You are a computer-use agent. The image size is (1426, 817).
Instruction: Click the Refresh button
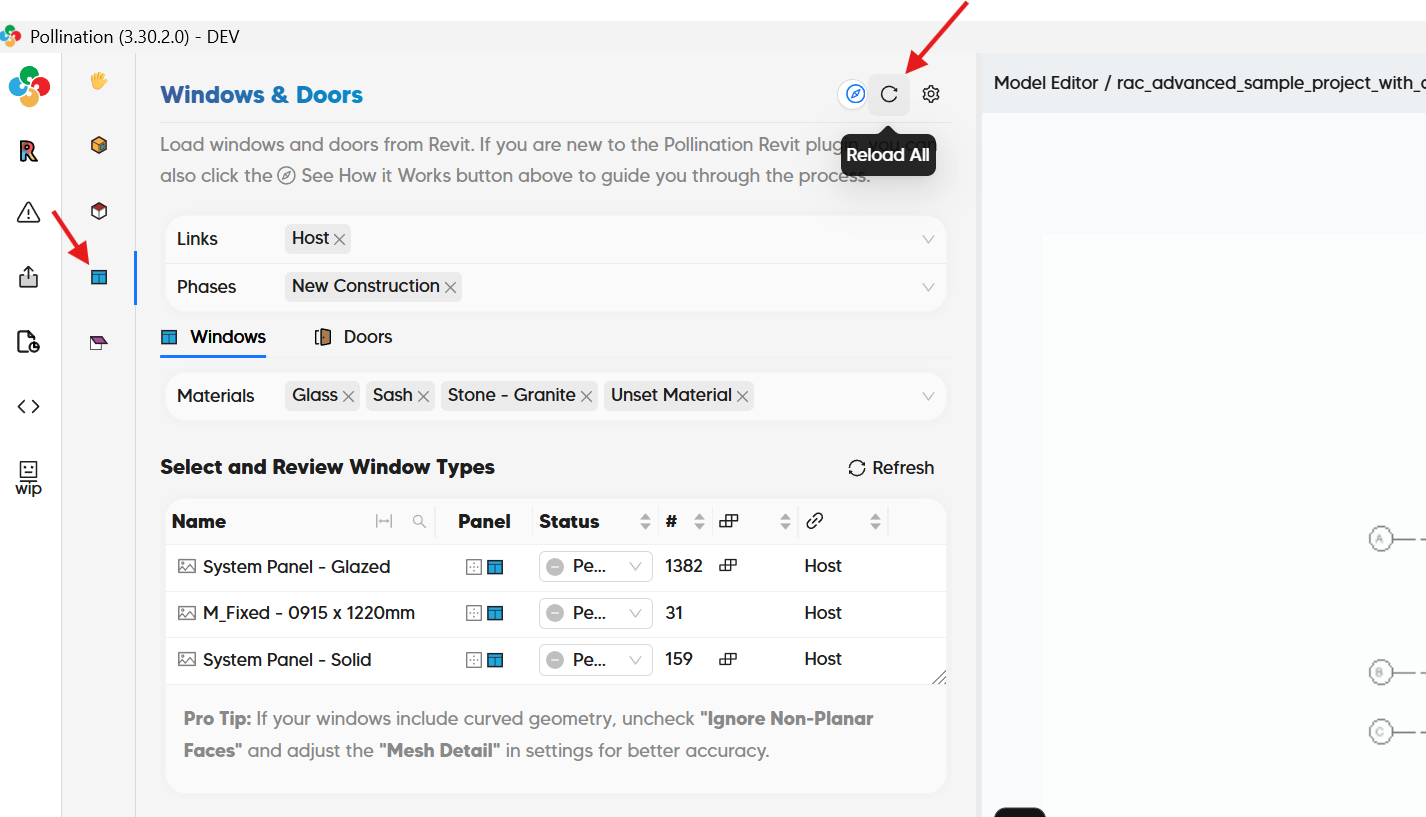tap(891, 468)
